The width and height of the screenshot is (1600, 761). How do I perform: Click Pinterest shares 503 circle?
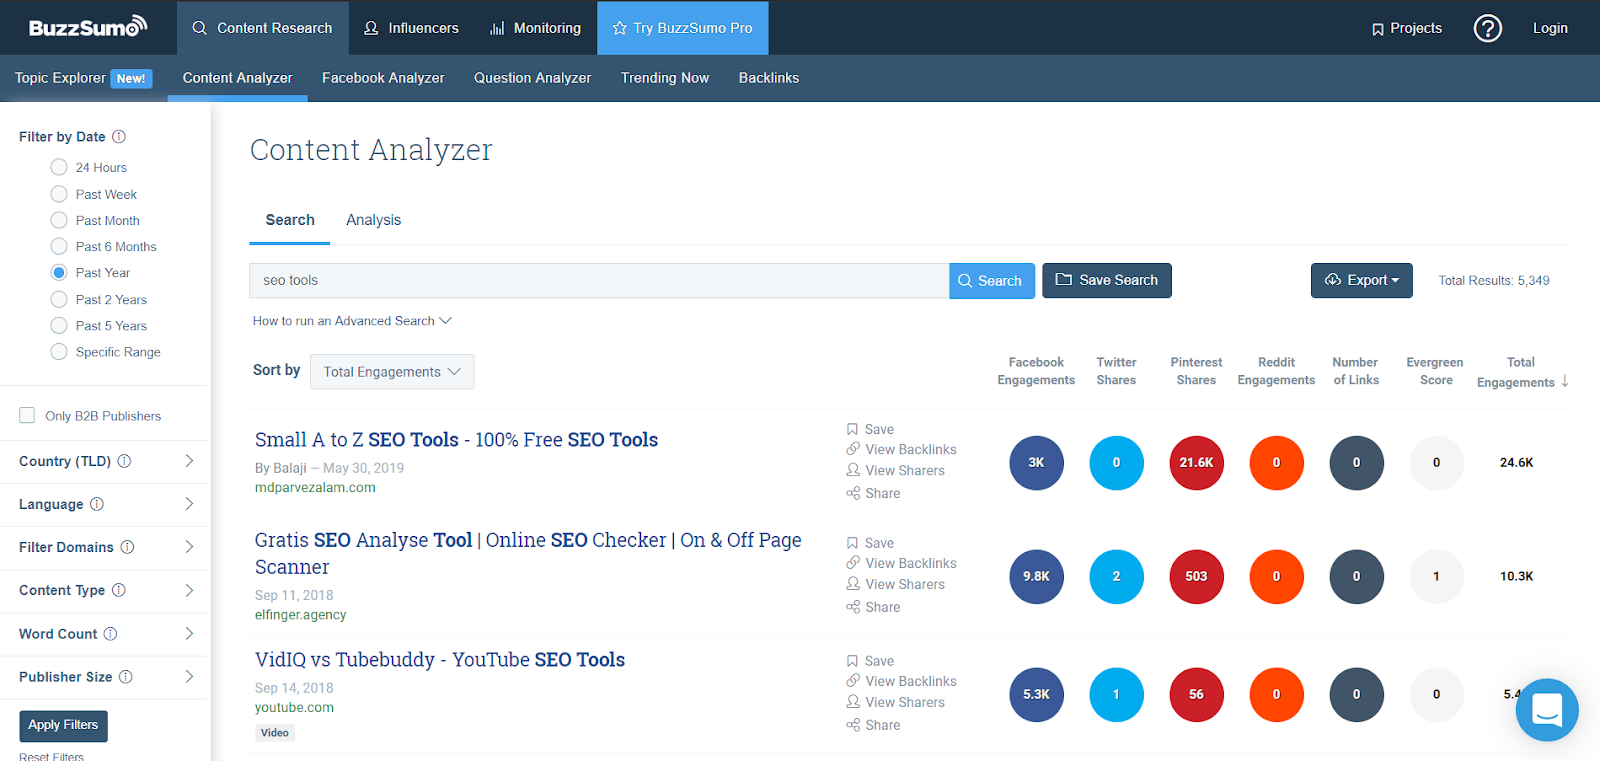point(1196,577)
